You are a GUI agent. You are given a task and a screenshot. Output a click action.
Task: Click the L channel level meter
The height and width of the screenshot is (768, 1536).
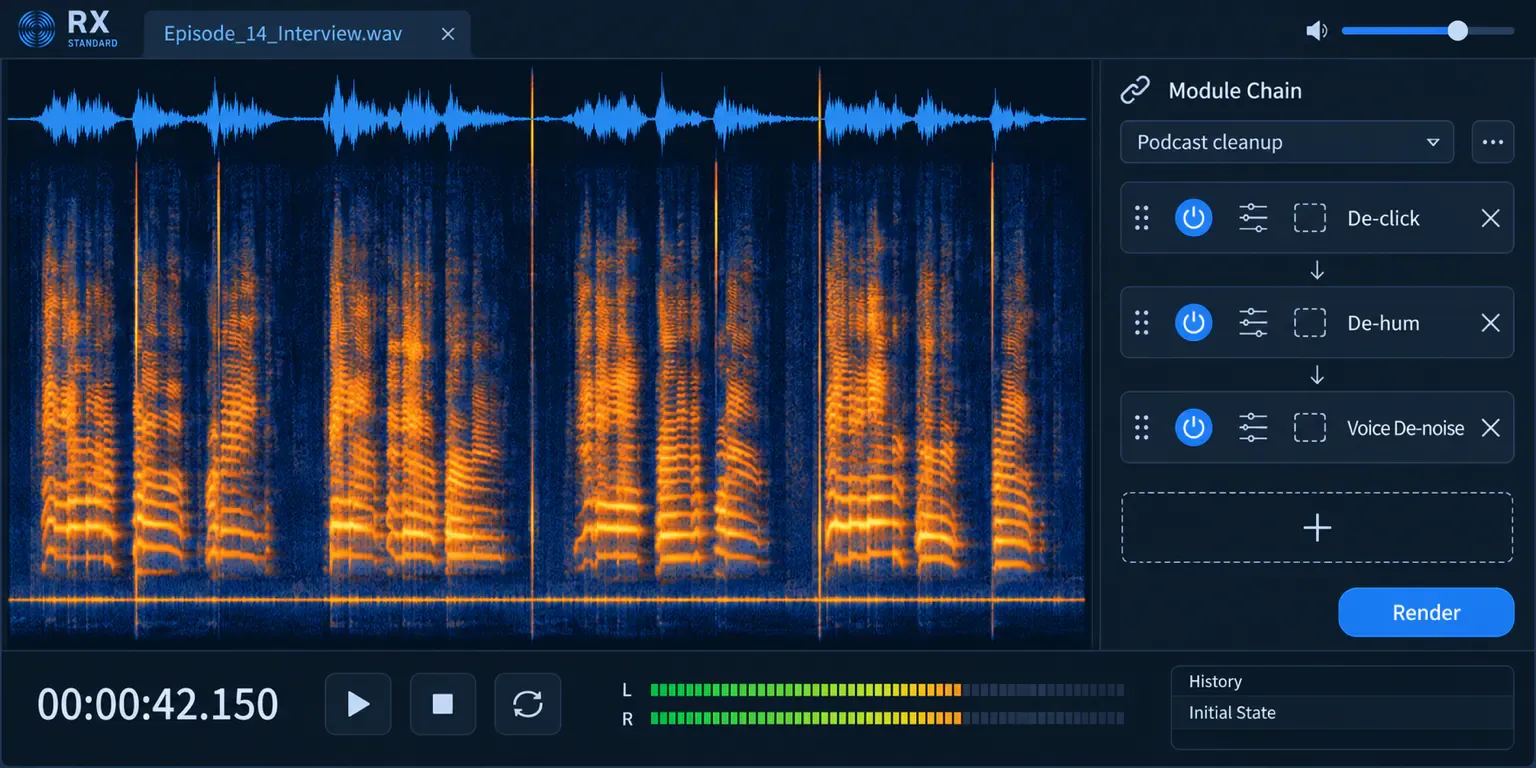point(887,690)
